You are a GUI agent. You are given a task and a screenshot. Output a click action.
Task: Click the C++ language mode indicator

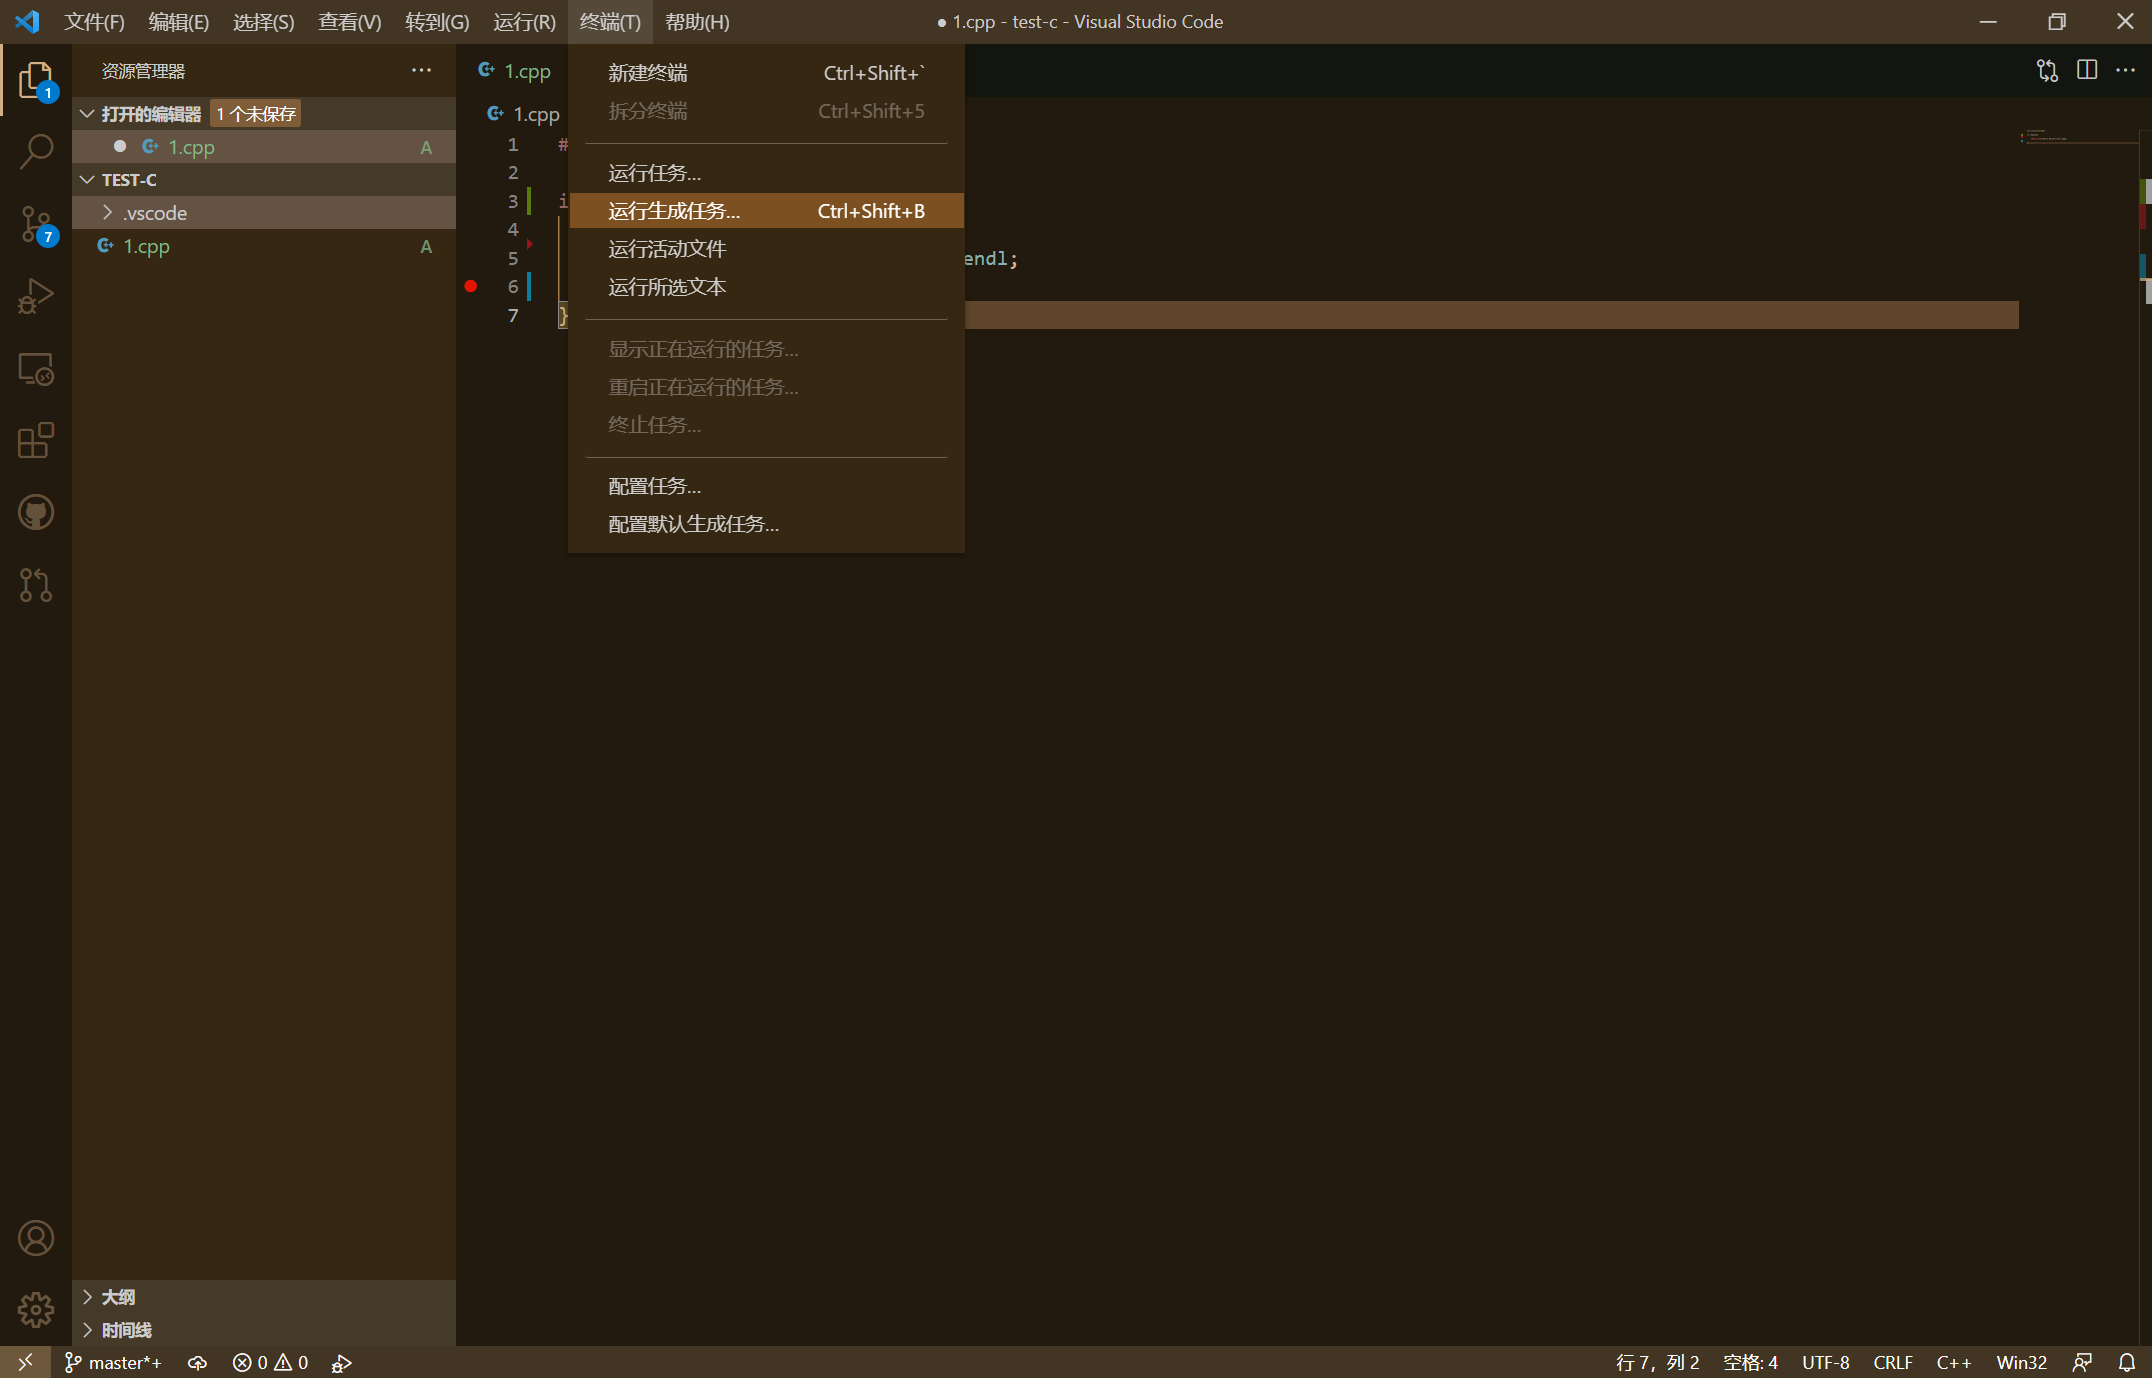(1953, 1362)
